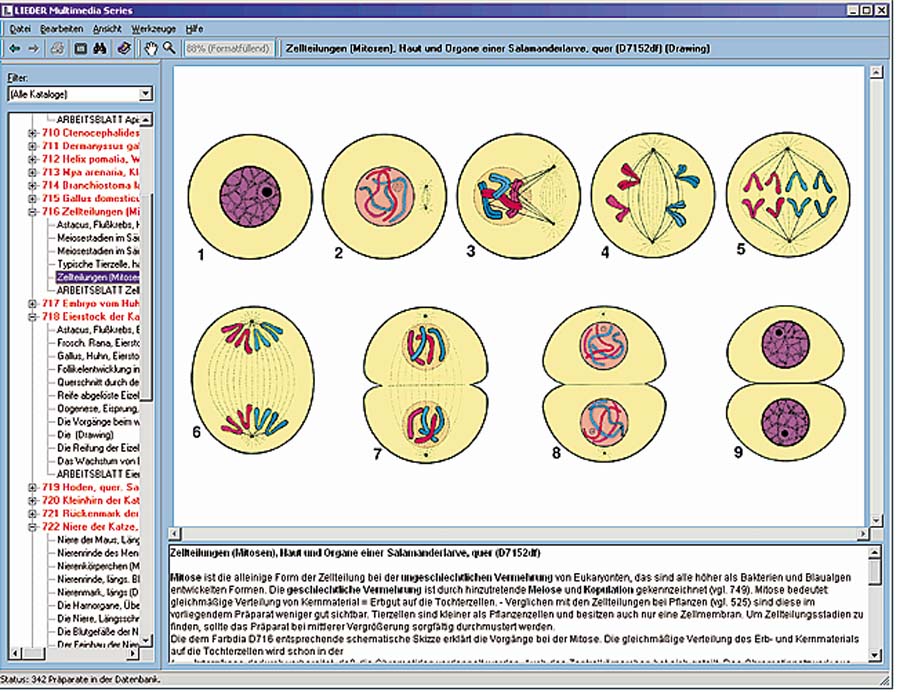Open the Hilfe menu
The image size is (900, 692).
(195, 28)
